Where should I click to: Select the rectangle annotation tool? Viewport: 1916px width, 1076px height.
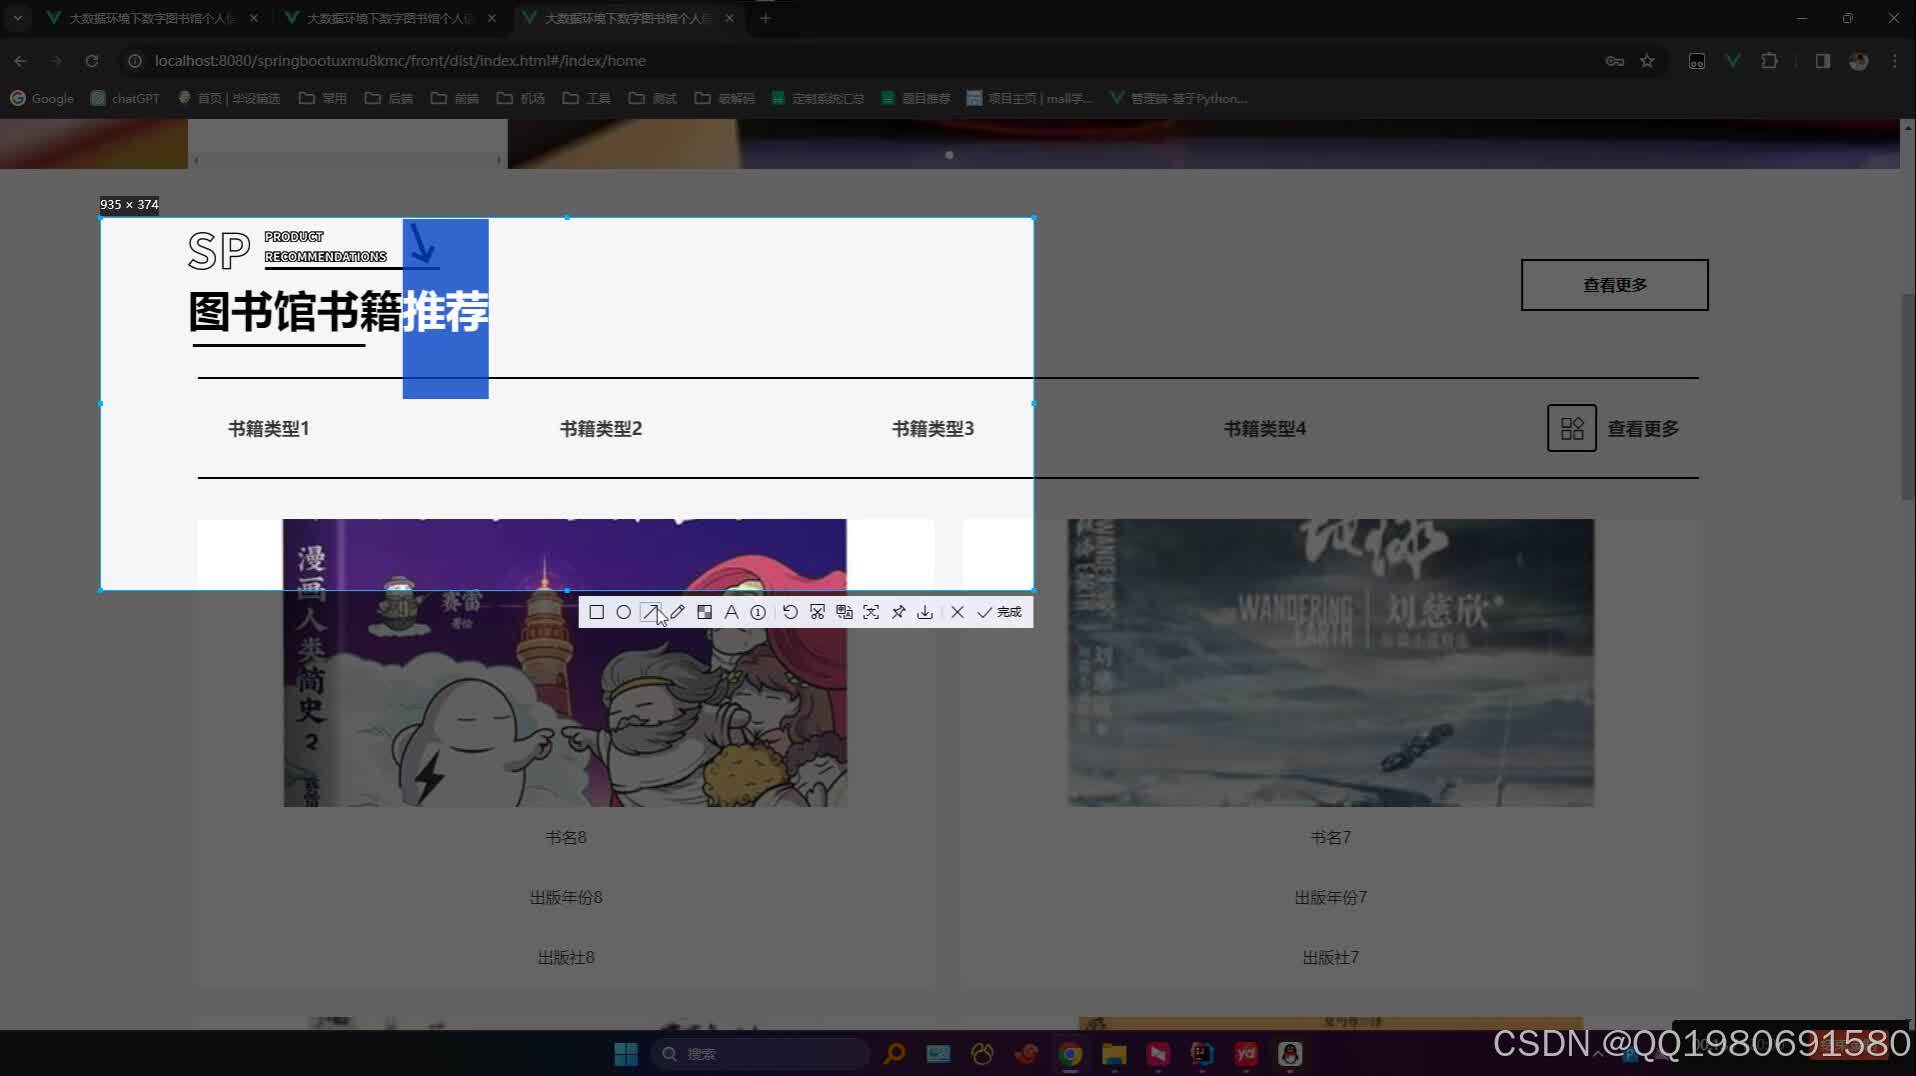click(597, 612)
